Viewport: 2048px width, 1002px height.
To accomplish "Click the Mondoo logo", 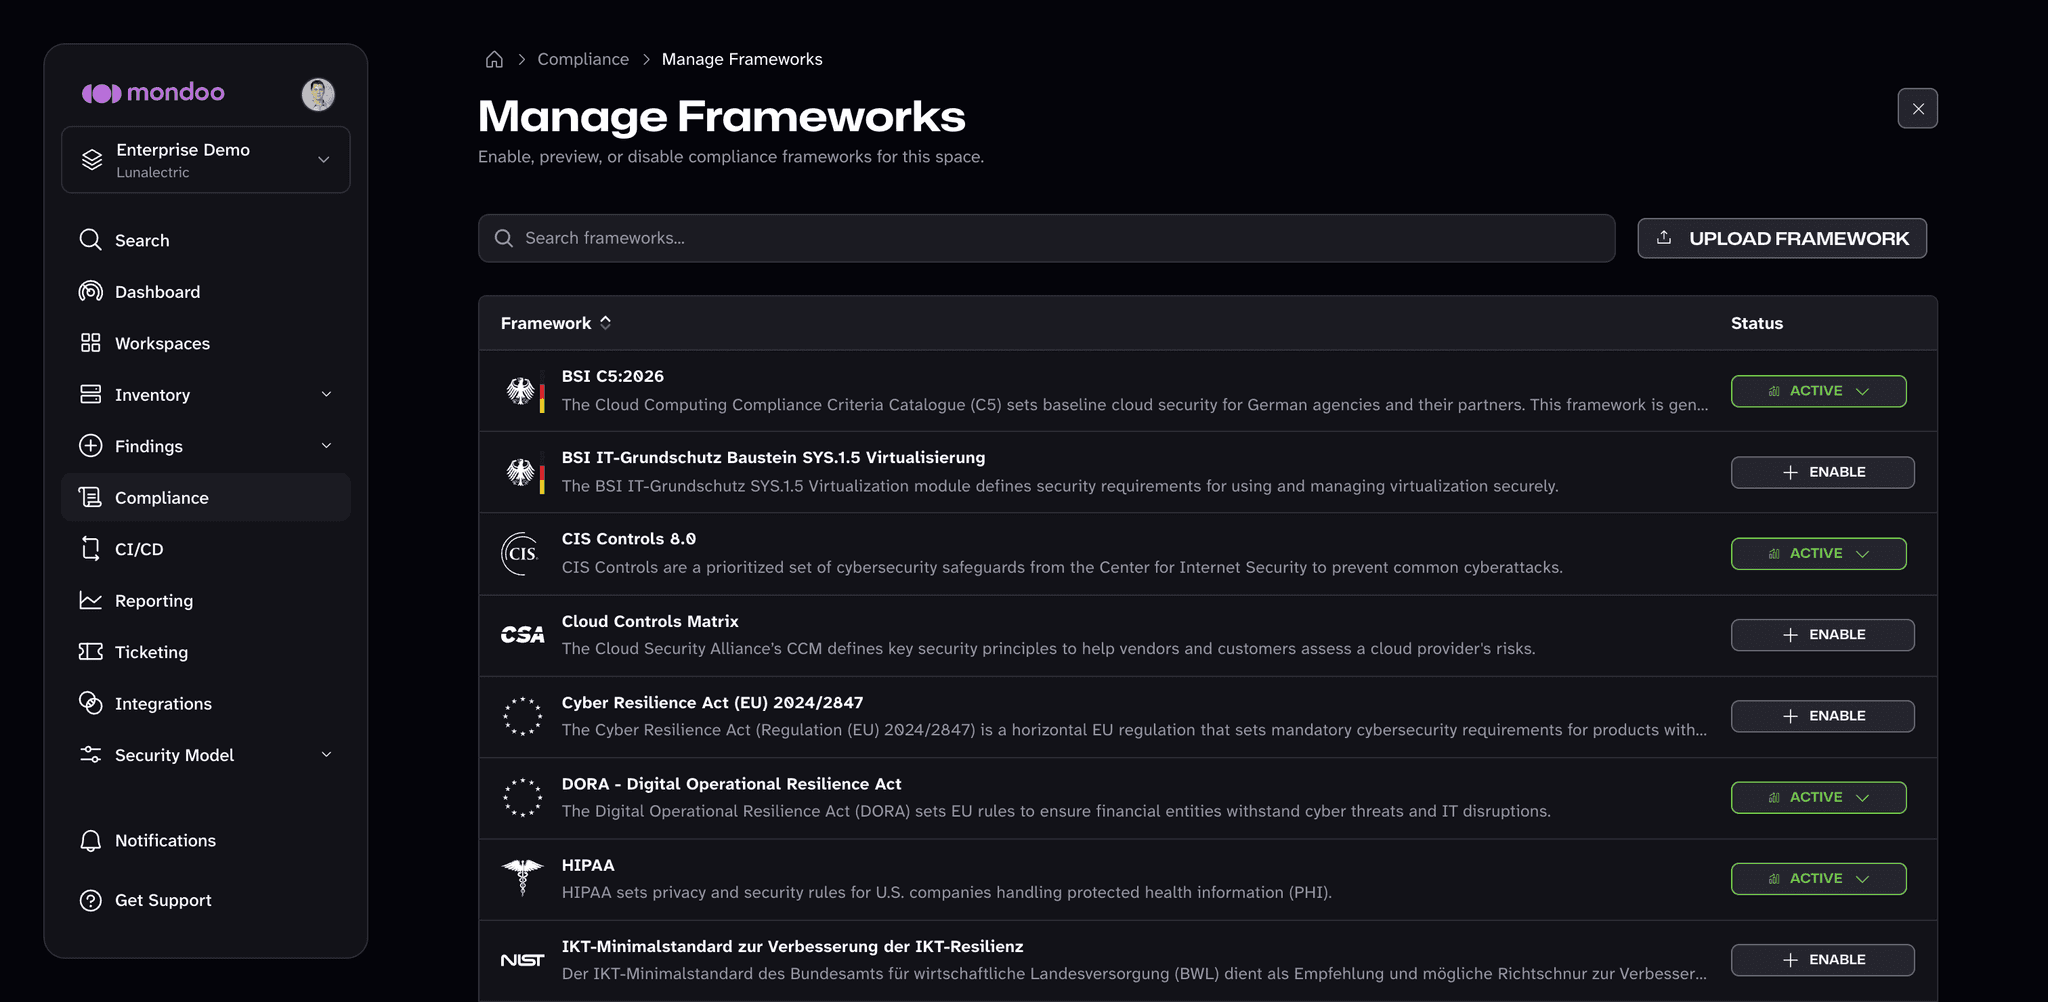I will 153,93.
